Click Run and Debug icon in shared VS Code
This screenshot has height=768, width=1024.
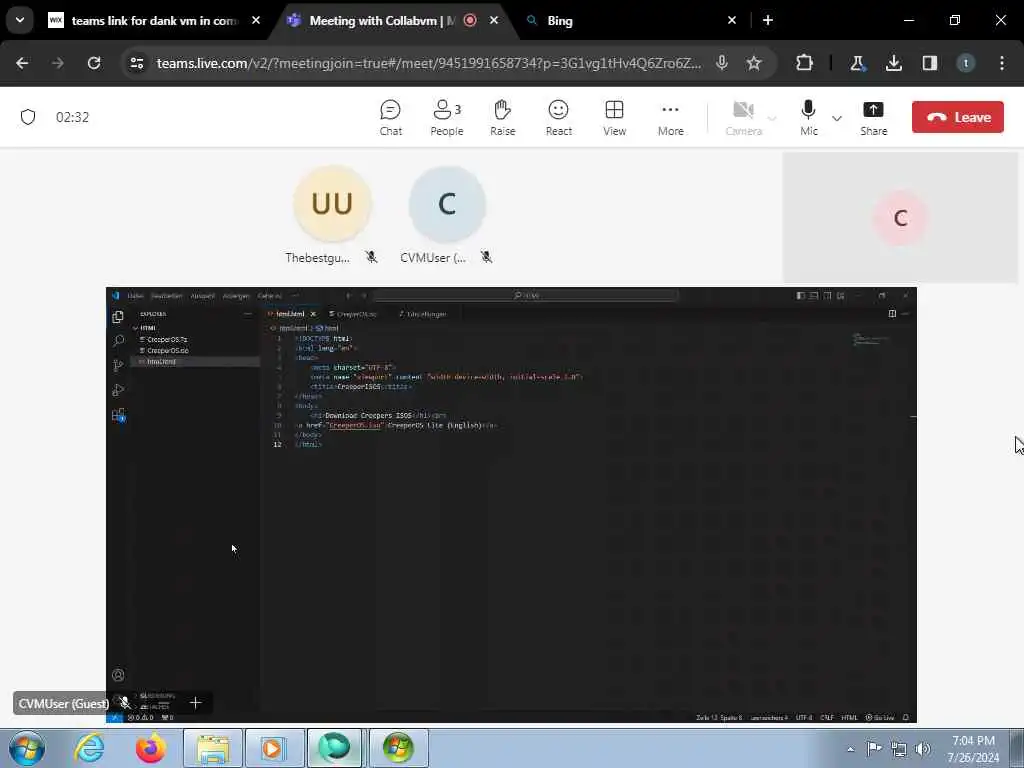pyautogui.click(x=118, y=390)
